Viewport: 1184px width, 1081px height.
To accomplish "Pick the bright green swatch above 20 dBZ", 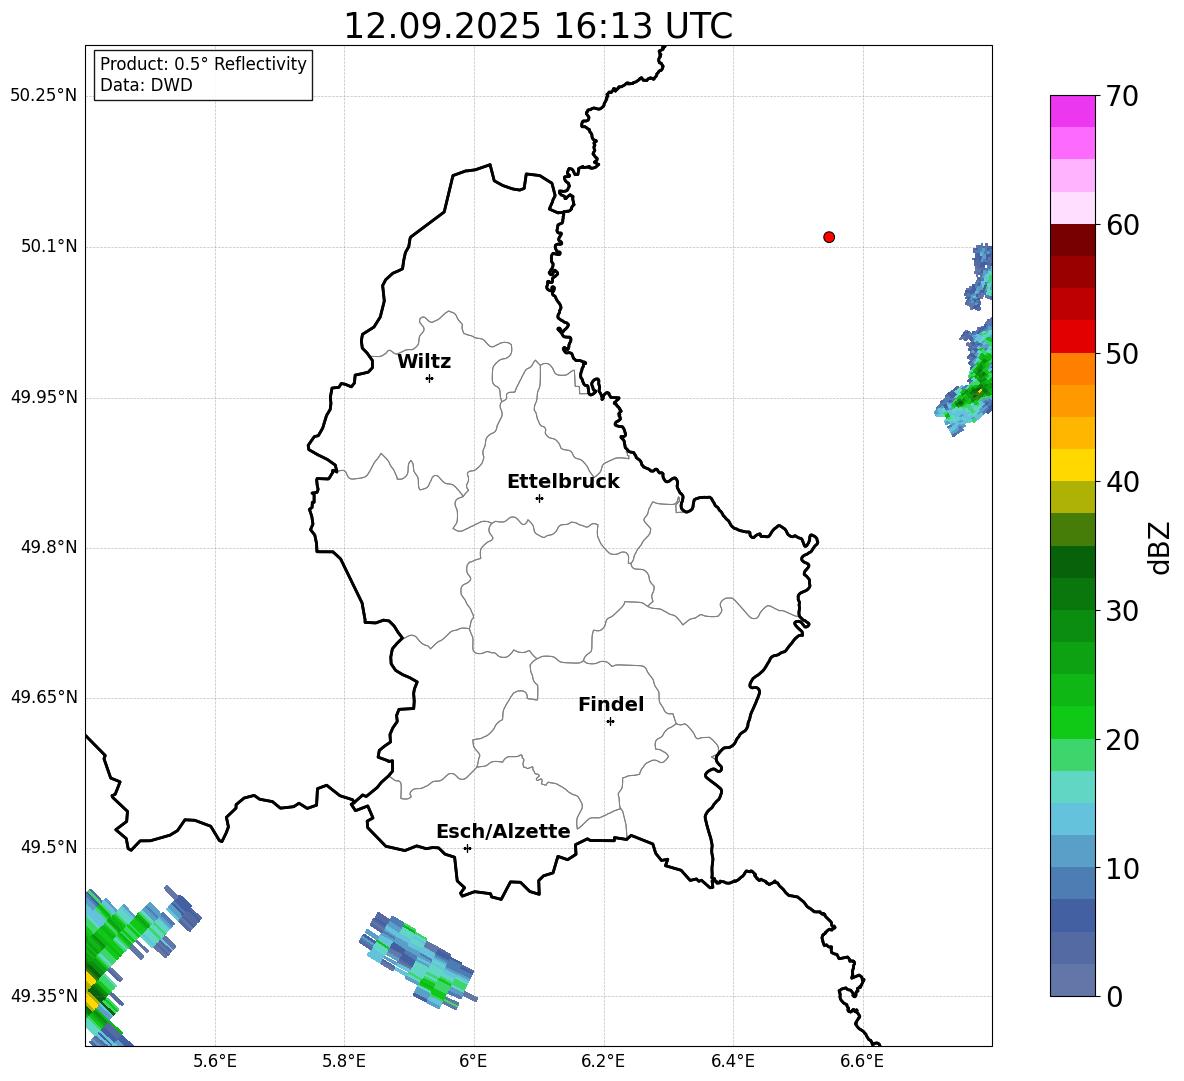I will (1072, 722).
